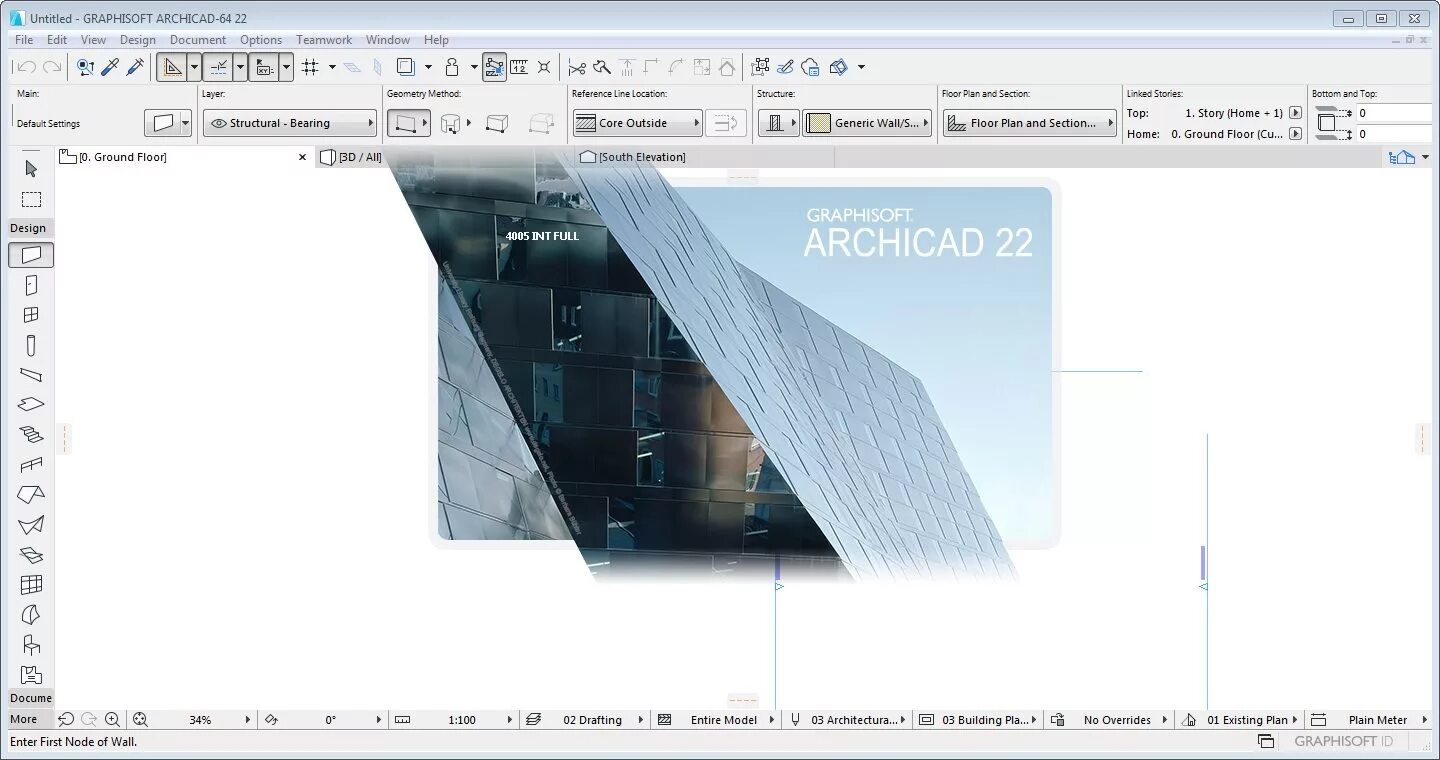Expand Floor Plan and Section settings
Viewport: 1440px width, 760px height.
click(1029, 123)
